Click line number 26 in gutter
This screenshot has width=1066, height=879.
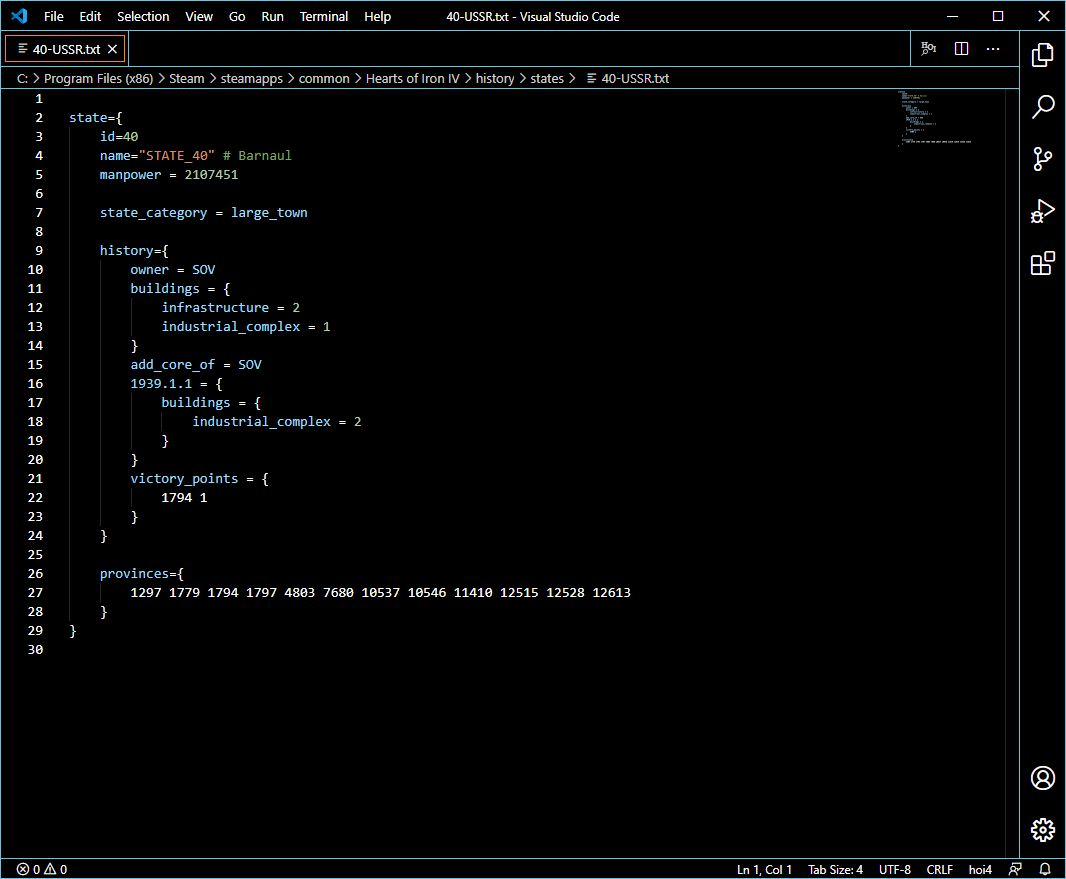click(x=35, y=574)
